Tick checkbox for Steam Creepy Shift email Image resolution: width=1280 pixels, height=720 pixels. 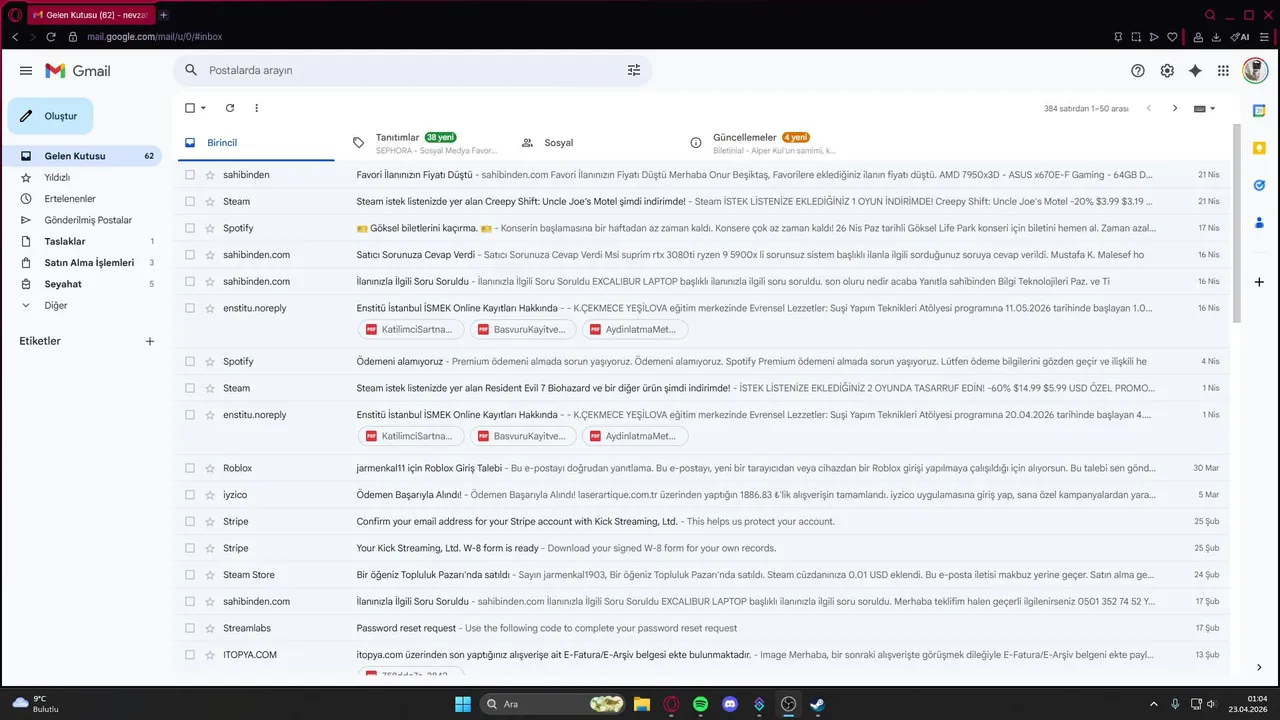(x=190, y=201)
